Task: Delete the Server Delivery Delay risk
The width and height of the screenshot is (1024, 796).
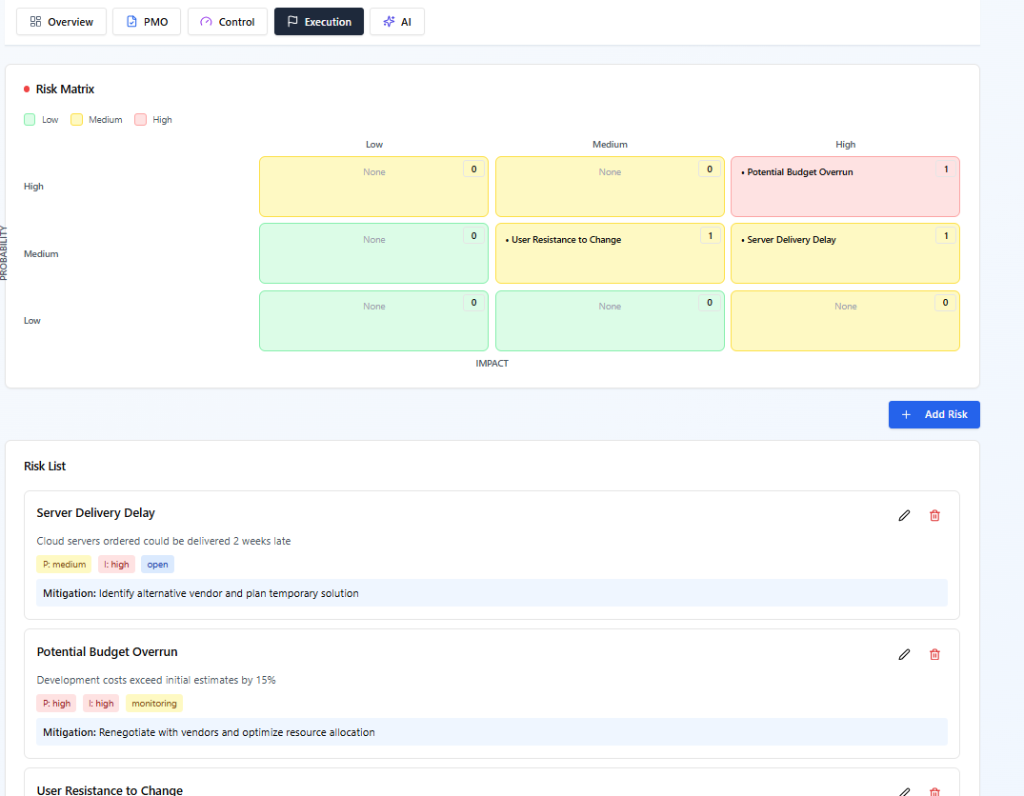Action: pos(935,516)
